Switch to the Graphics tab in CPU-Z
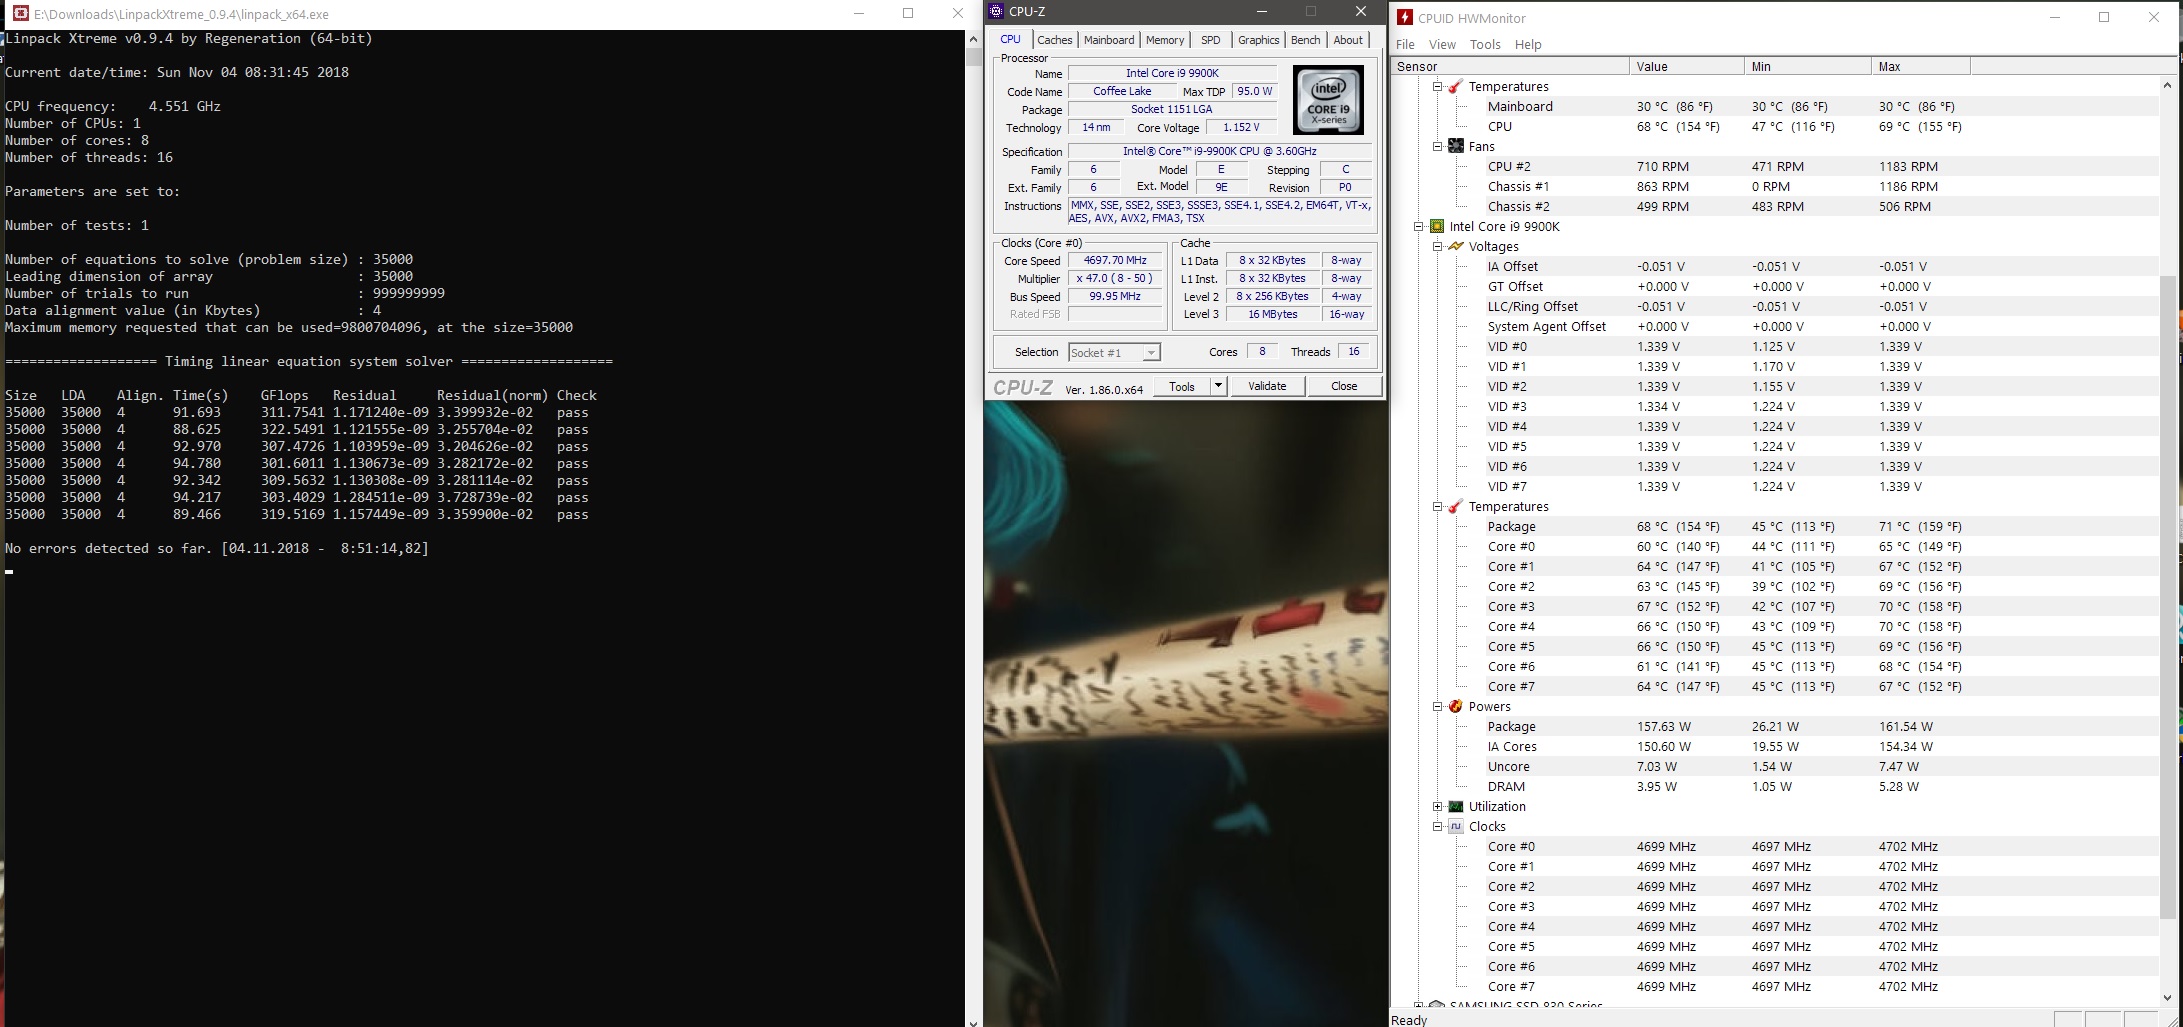 tap(1258, 40)
